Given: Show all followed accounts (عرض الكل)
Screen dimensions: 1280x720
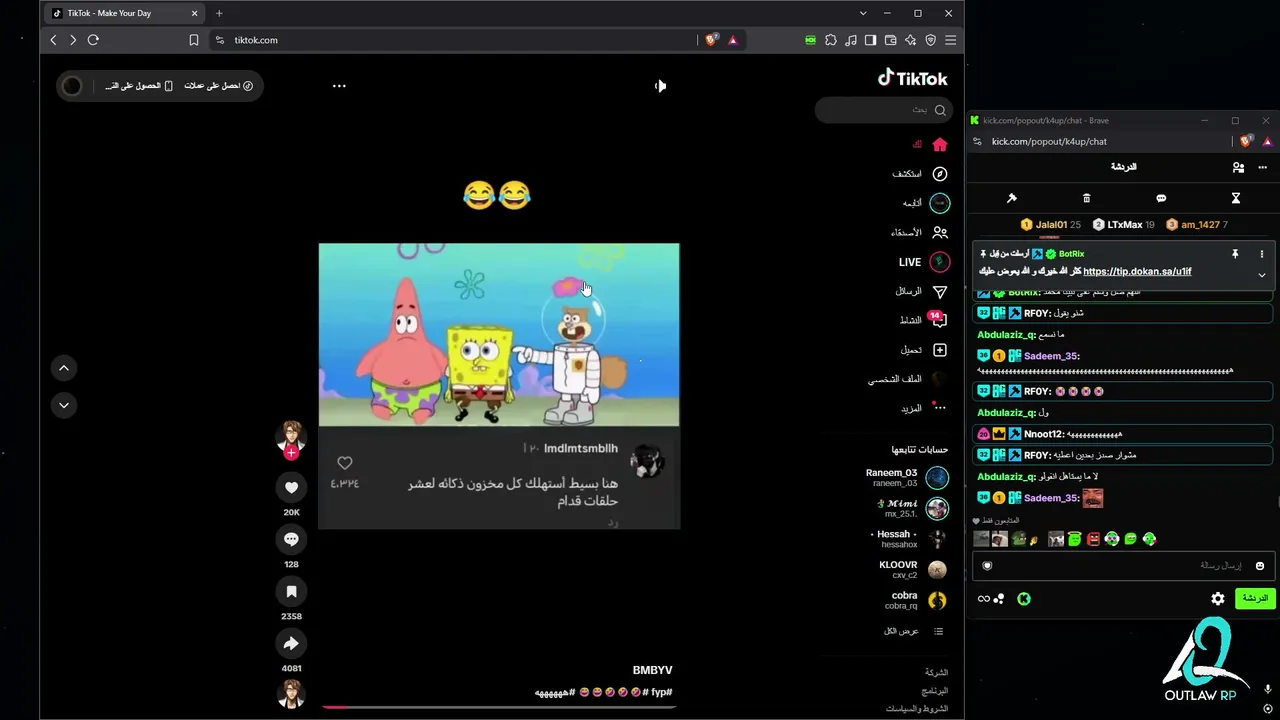Looking at the screenshot, I should pos(914,631).
